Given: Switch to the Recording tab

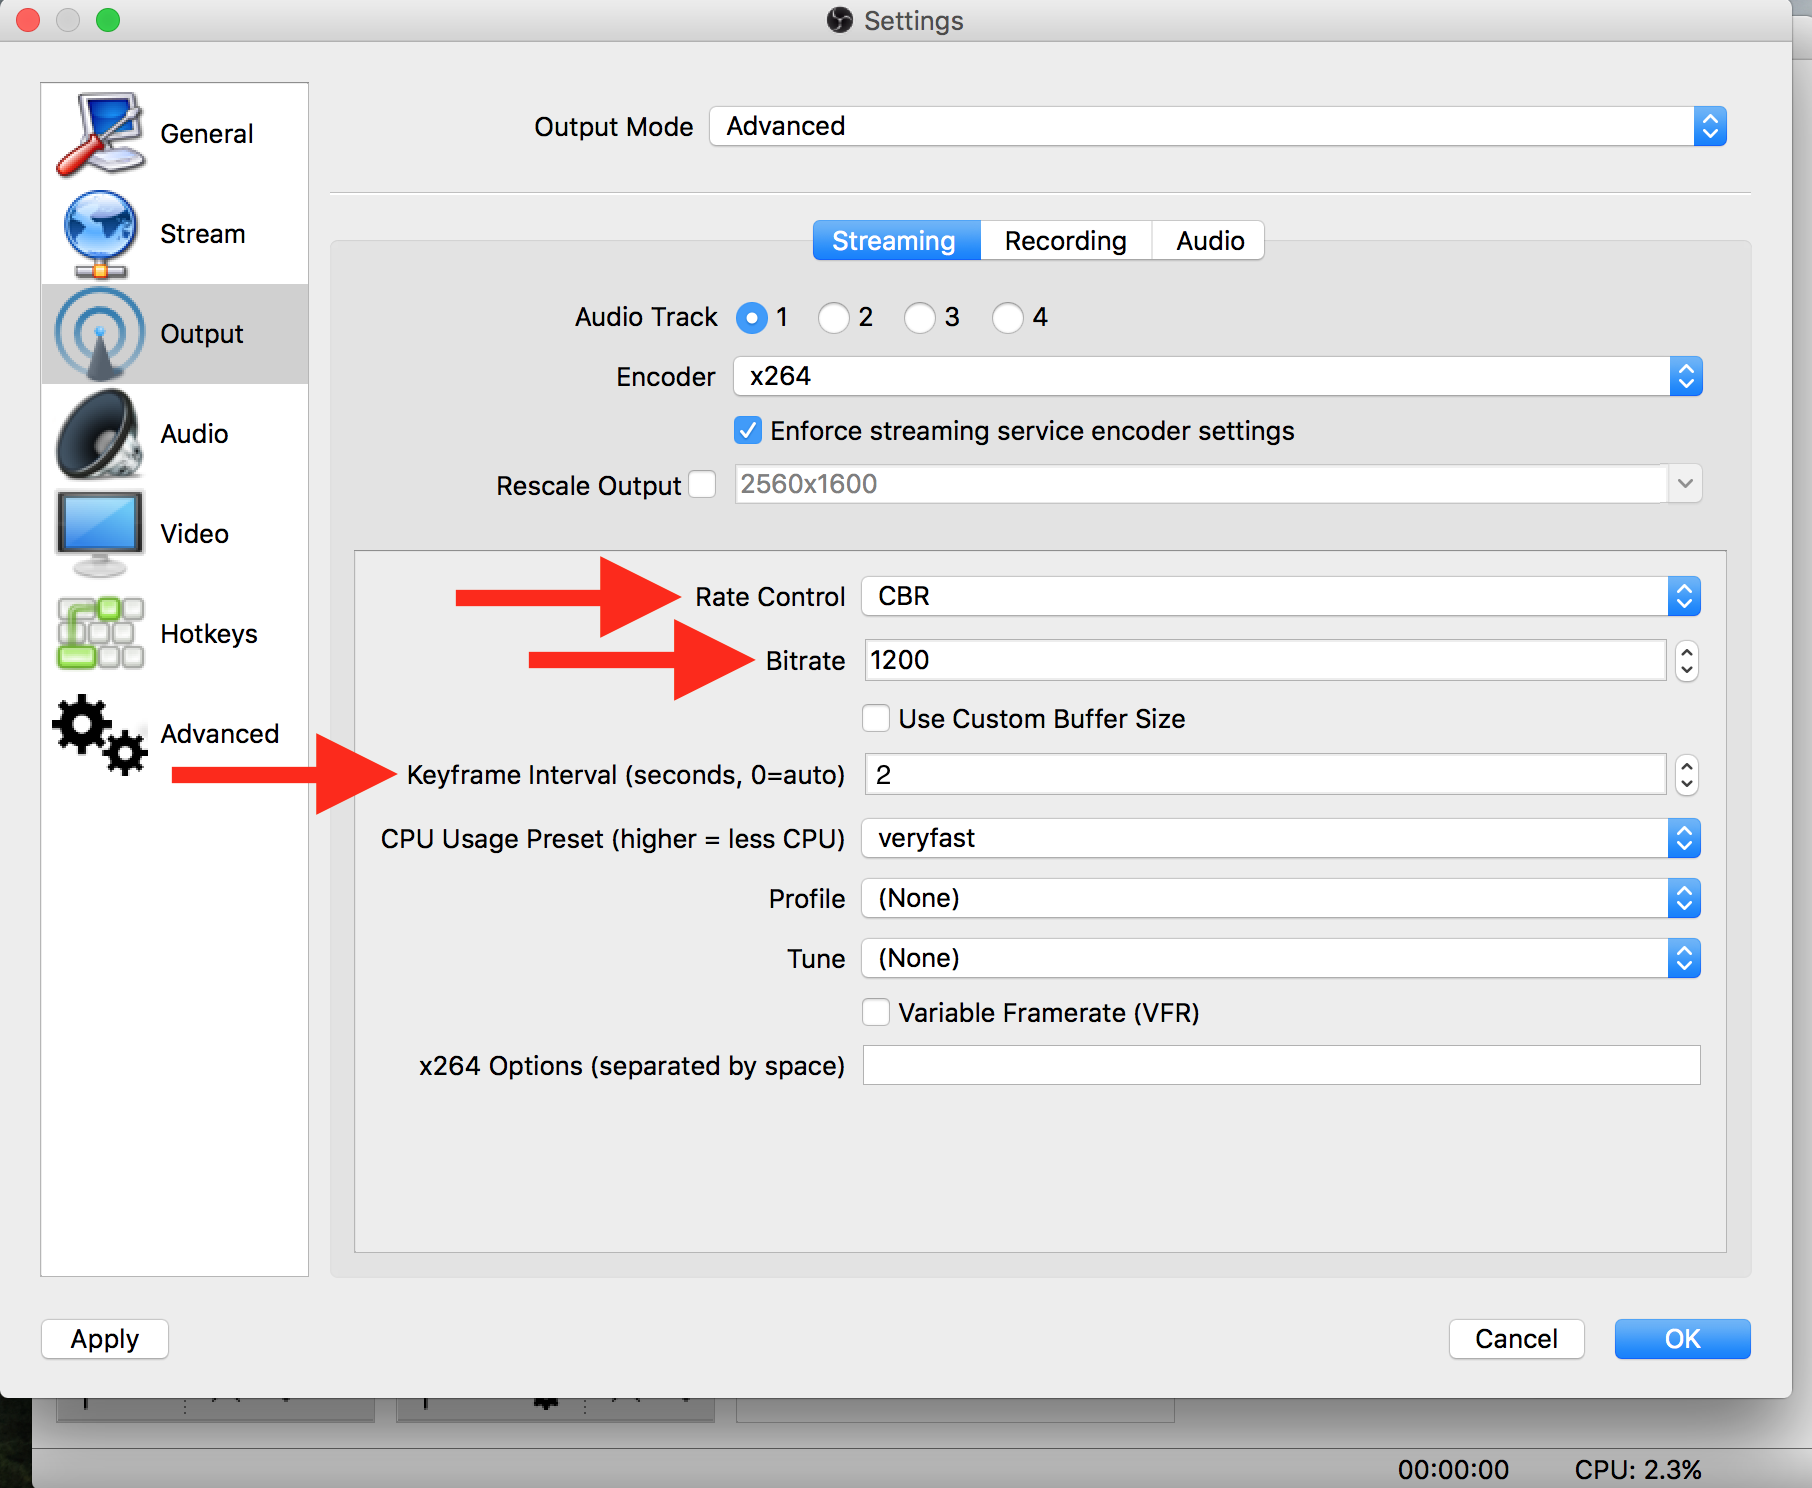Looking at the screenshot, I should pos(1066,240).
